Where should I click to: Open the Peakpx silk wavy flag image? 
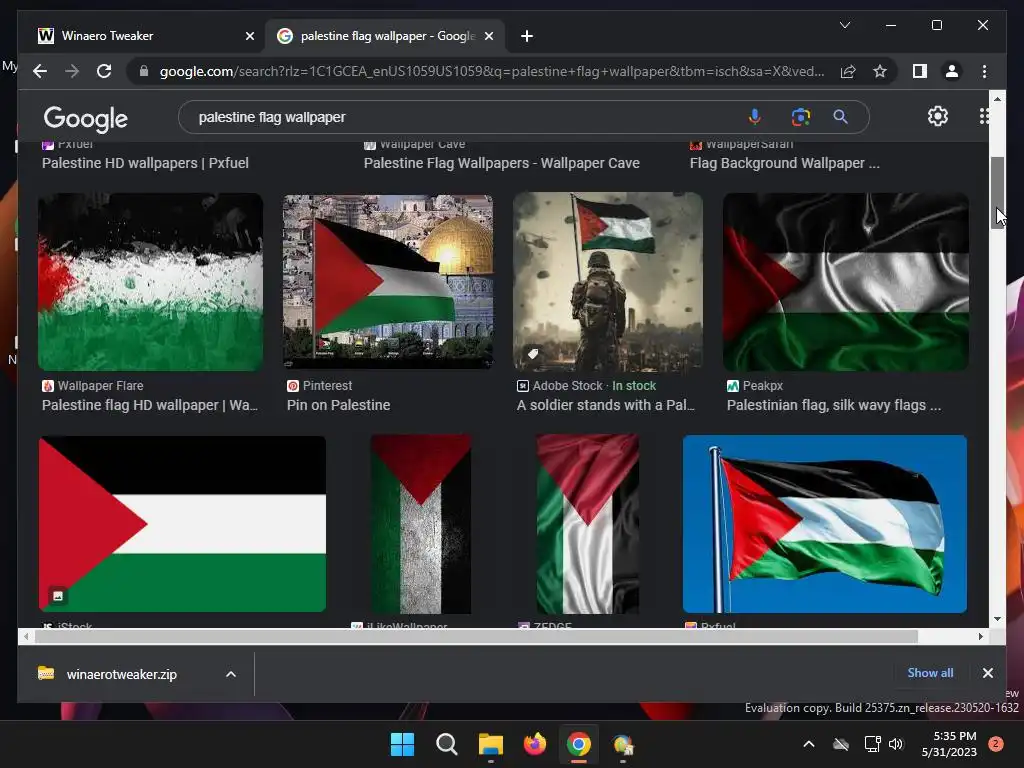click(x=846, y=281)
